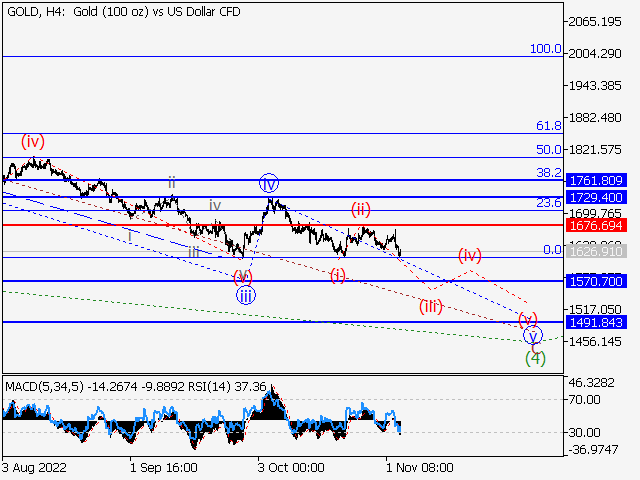Select the red (i) wave label
This screenshot has height=480, width=640.
(338, 276)
